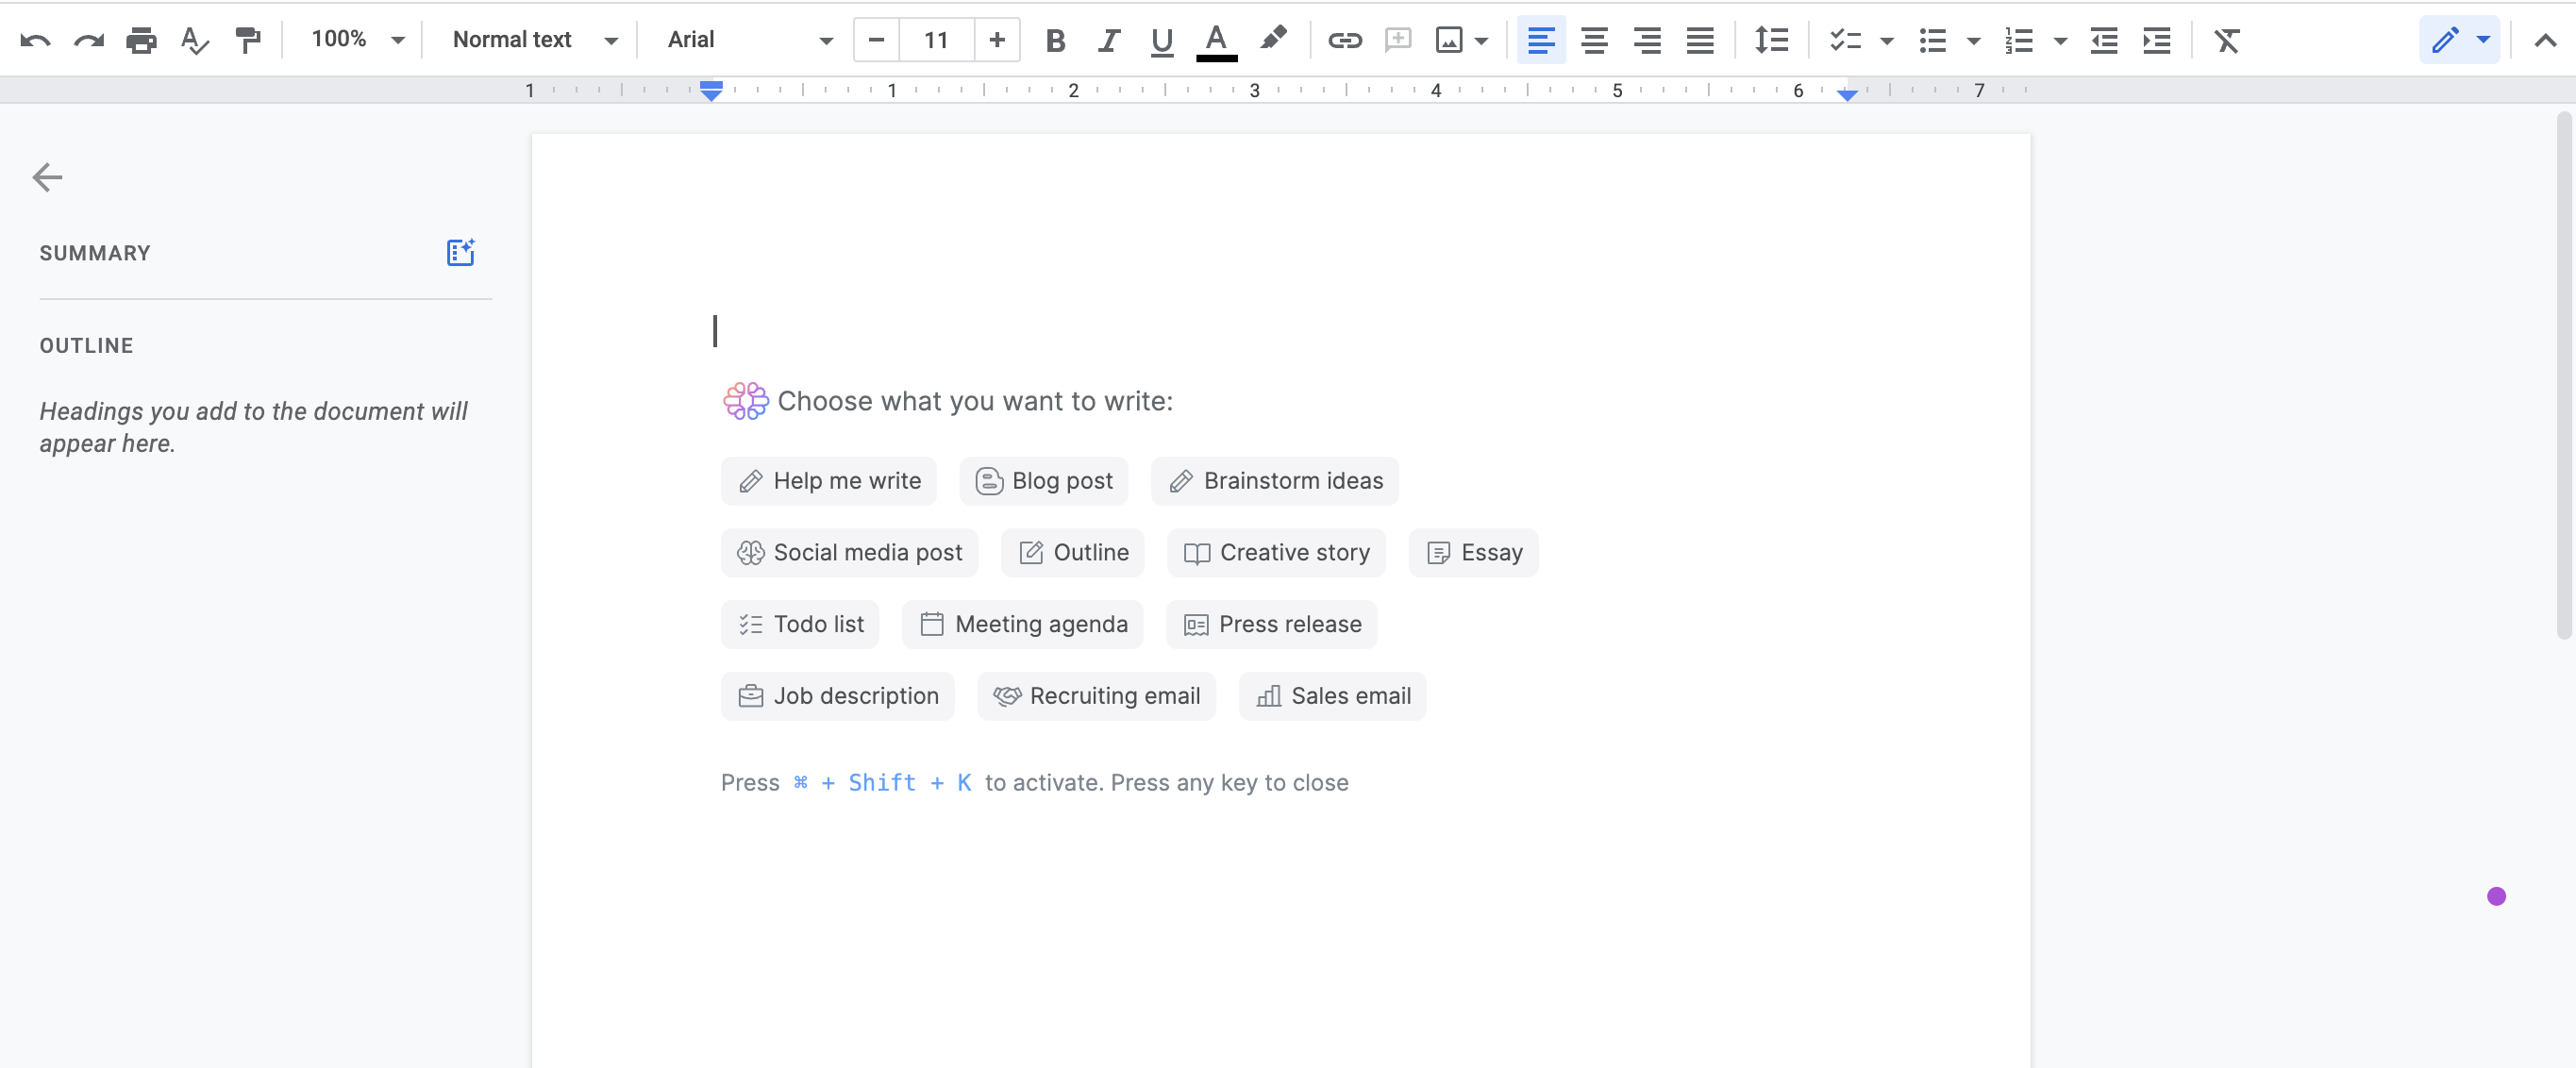Open the font family dropdown
Viewport: 2576px width, 1068px height.
coord(746,40)
